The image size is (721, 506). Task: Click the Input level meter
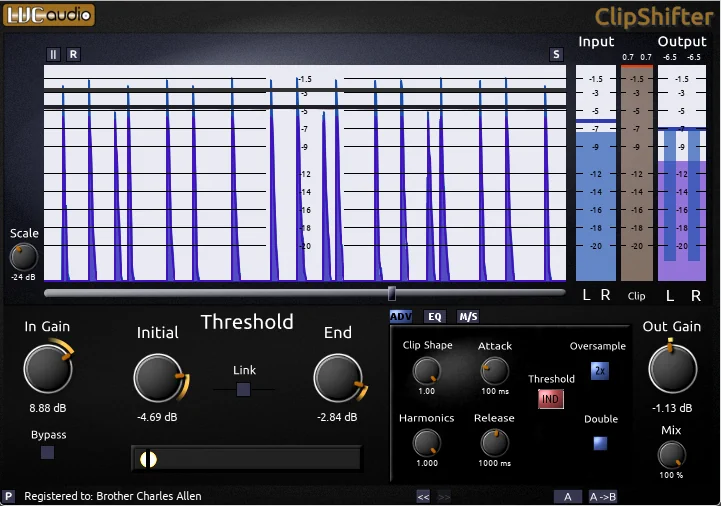coord(596,173)
